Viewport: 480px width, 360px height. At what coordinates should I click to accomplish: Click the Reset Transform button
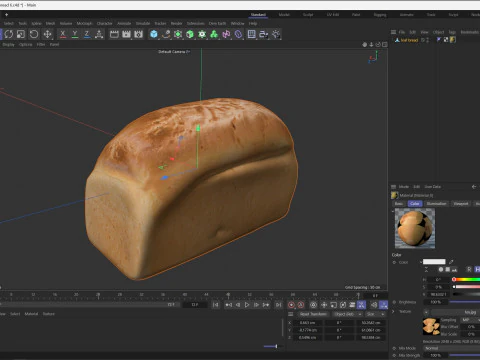313,314
